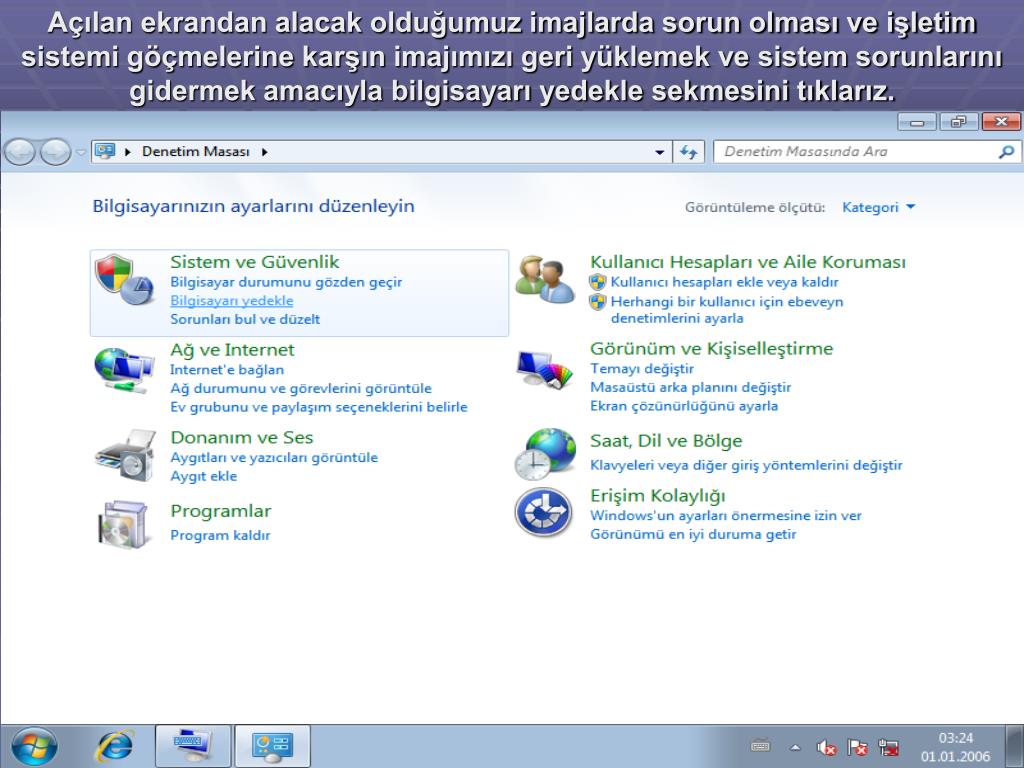
Task: Open Görünüm ve Kişiselleştirme heading
Action: click(711, 349)
